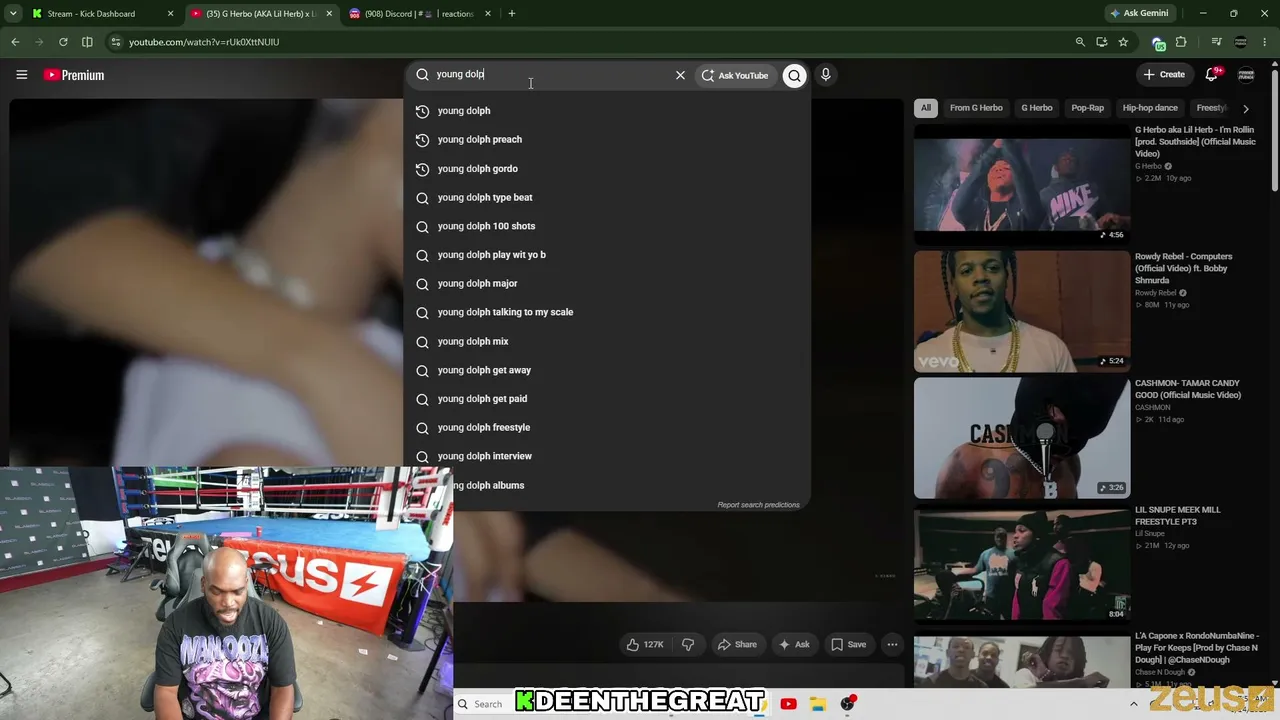Go to YouTube Premium home logo
Viewport: 1280px width, 720px height.
pyautogui.click(x=74, y=75)
